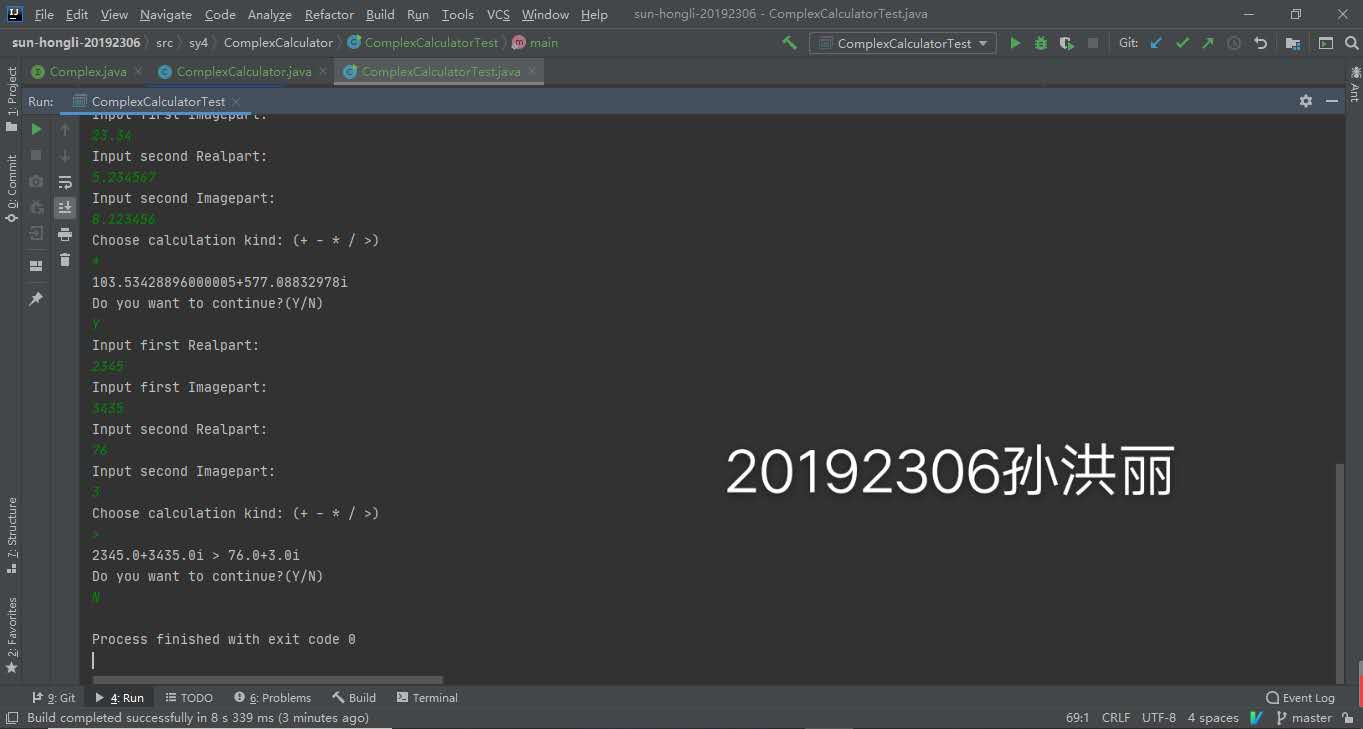Click the sy4 breadcrumb
1363x729 pixels.
(198, 43)
